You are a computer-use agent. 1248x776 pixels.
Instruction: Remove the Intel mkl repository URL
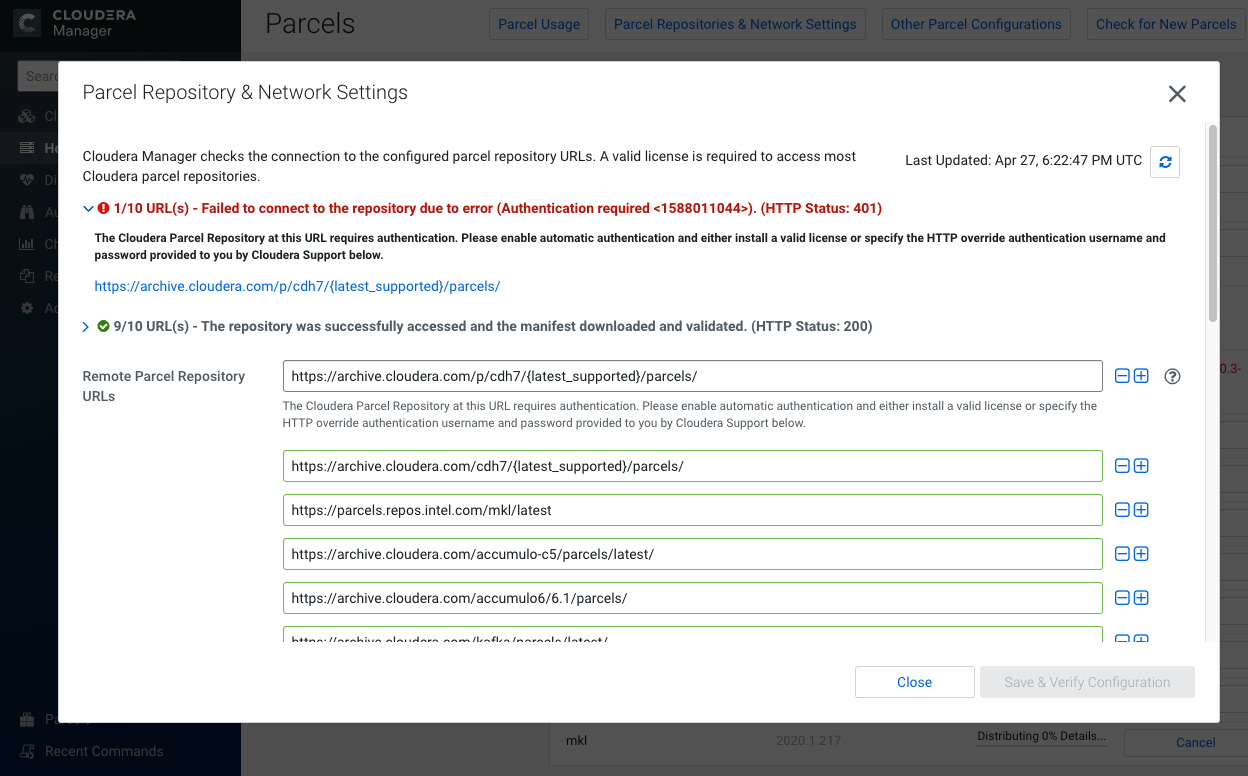click(1122, 510)
